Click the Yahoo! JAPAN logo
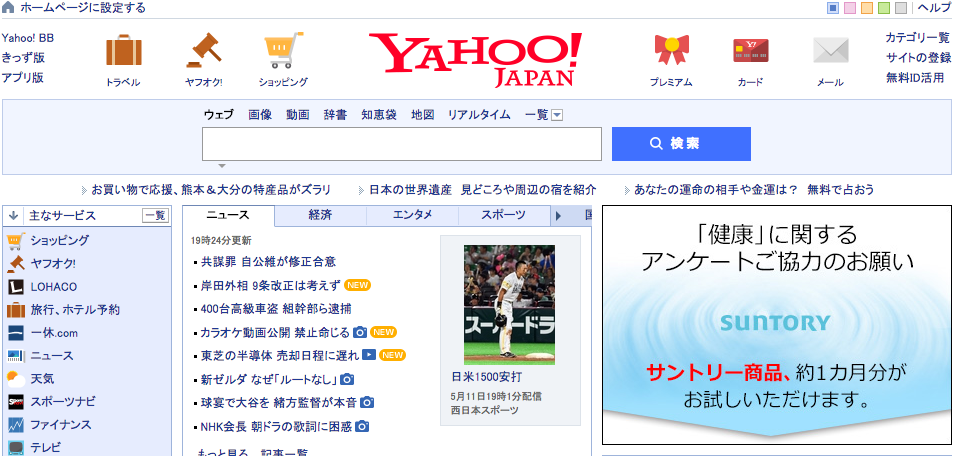The image size is (955, 456). tap(475, 60)
